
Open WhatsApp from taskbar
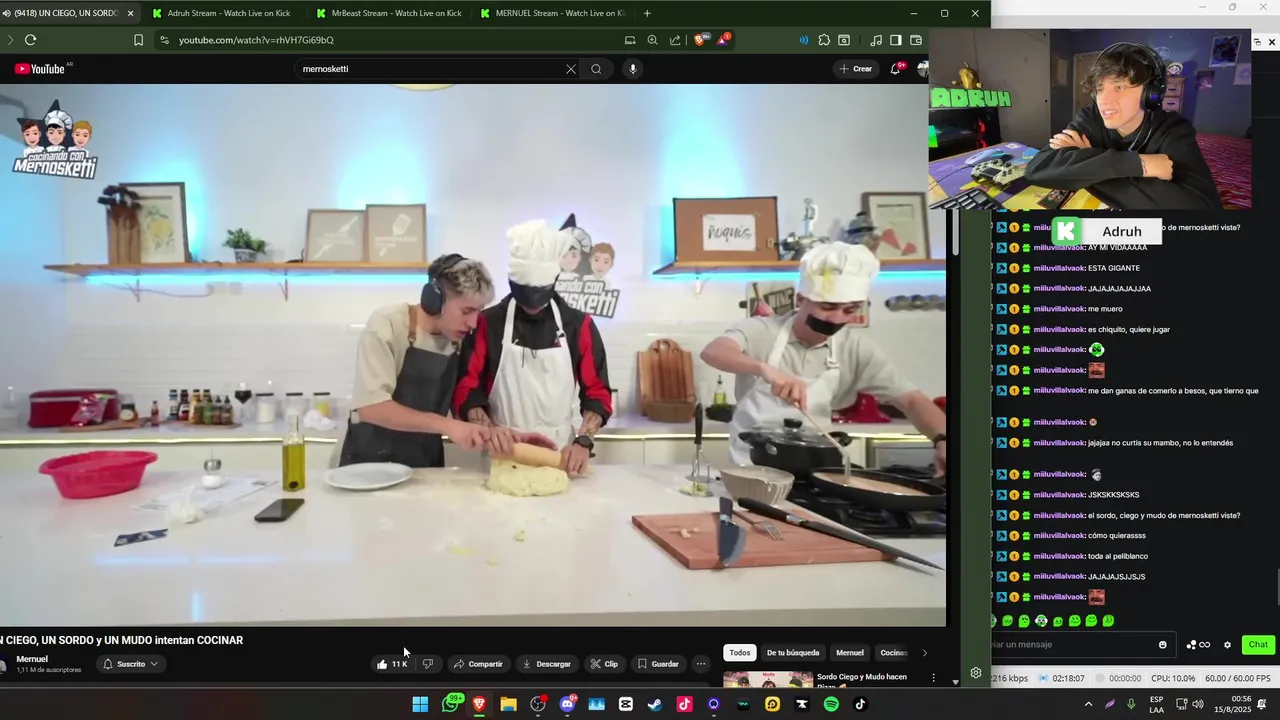pos(452,704)
